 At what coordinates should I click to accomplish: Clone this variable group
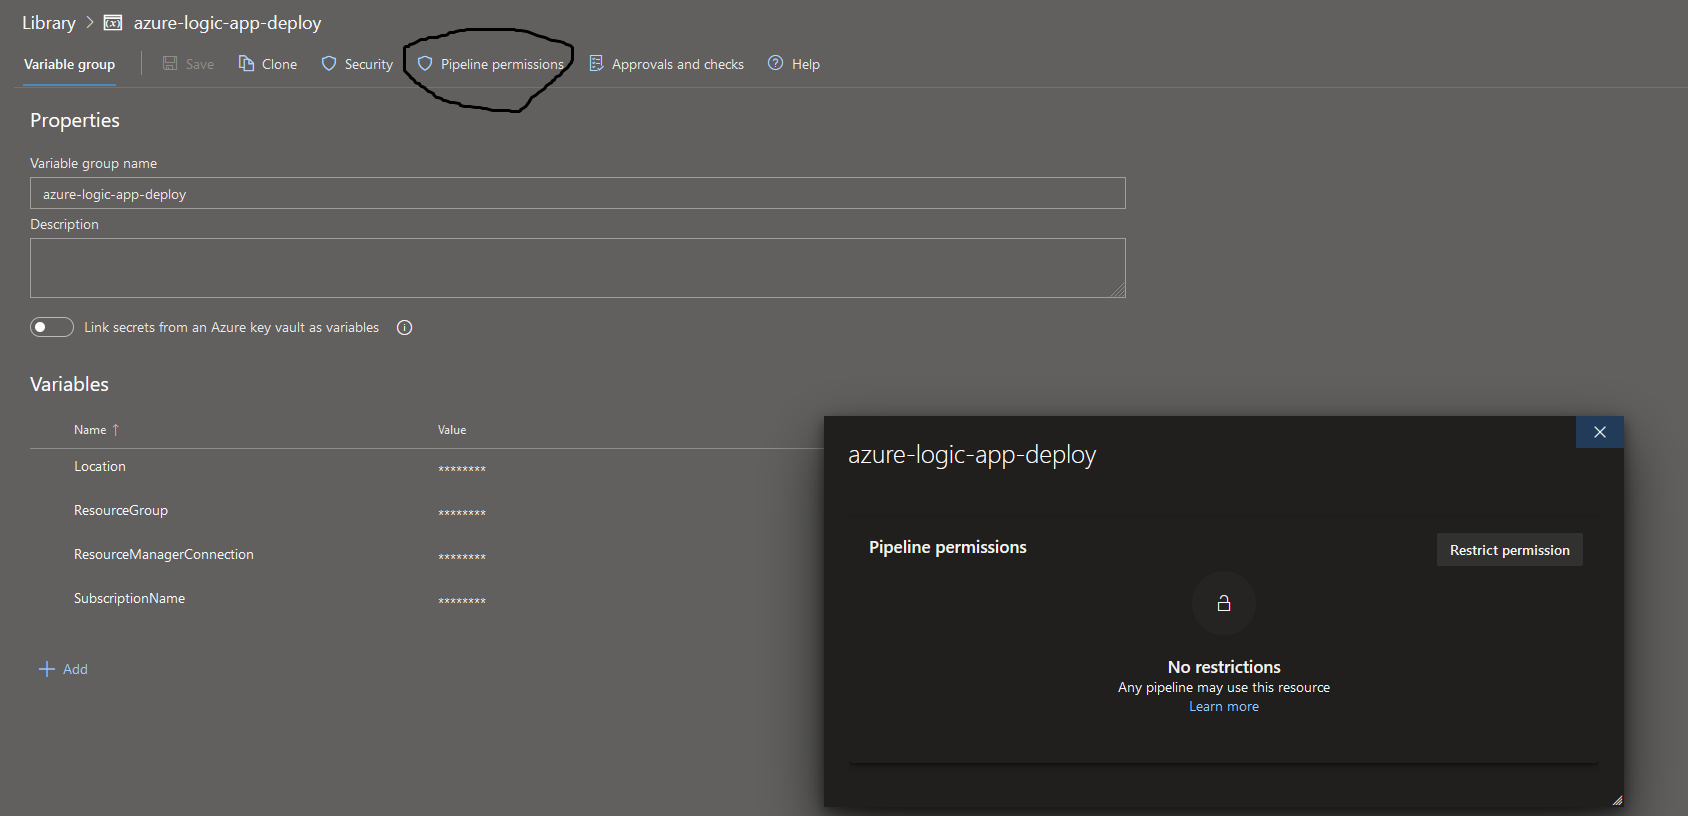pyautogui.click(x=268, y=64)
